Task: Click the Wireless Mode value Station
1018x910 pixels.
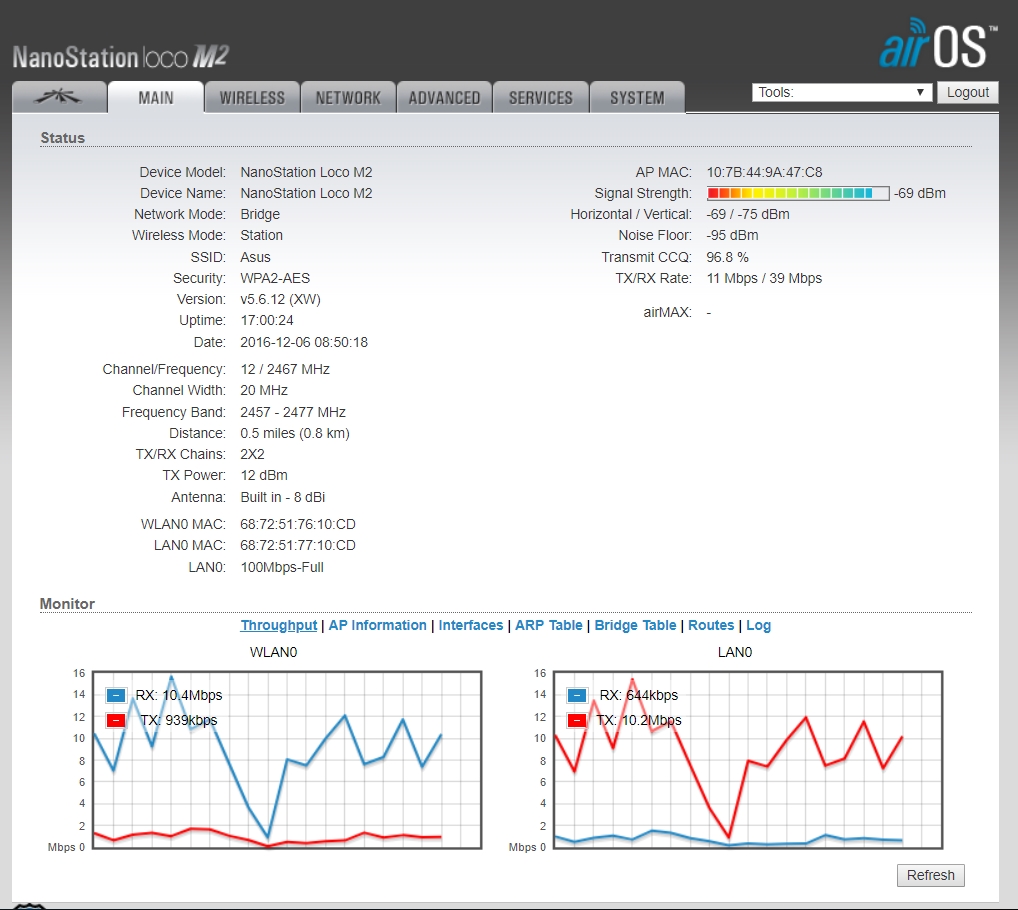Action: tap(262, 235)
